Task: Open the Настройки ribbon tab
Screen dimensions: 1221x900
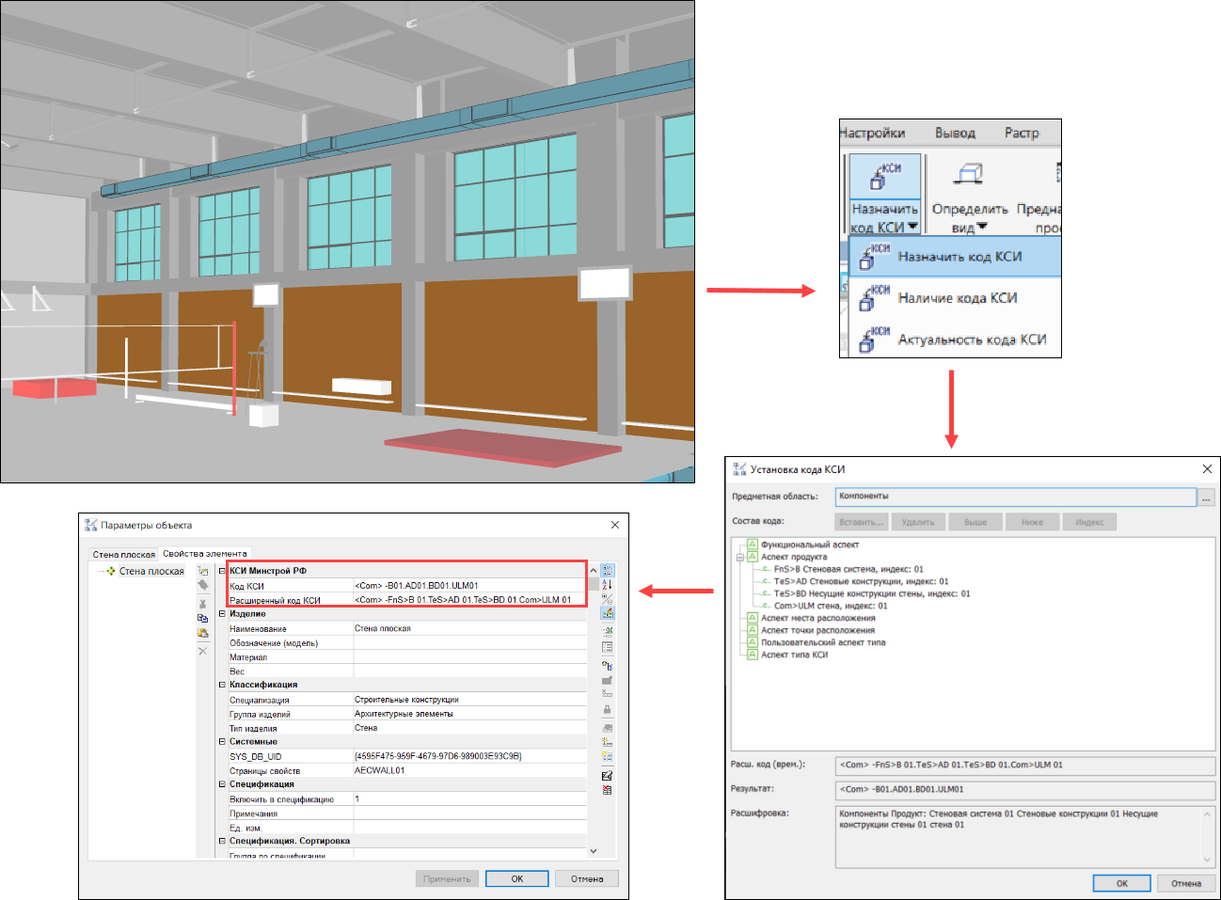Action: (872, 133)
